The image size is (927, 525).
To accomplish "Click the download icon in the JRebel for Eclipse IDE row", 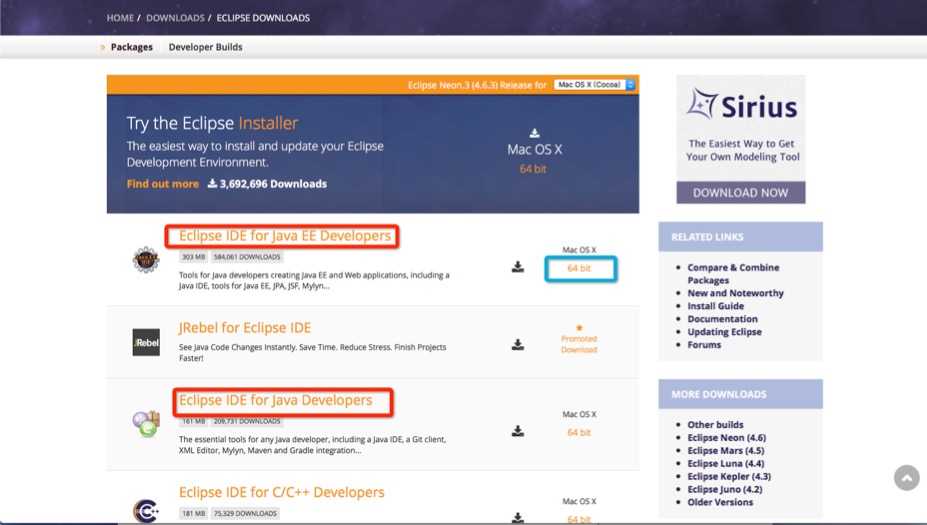I will (x=518, y=345).
